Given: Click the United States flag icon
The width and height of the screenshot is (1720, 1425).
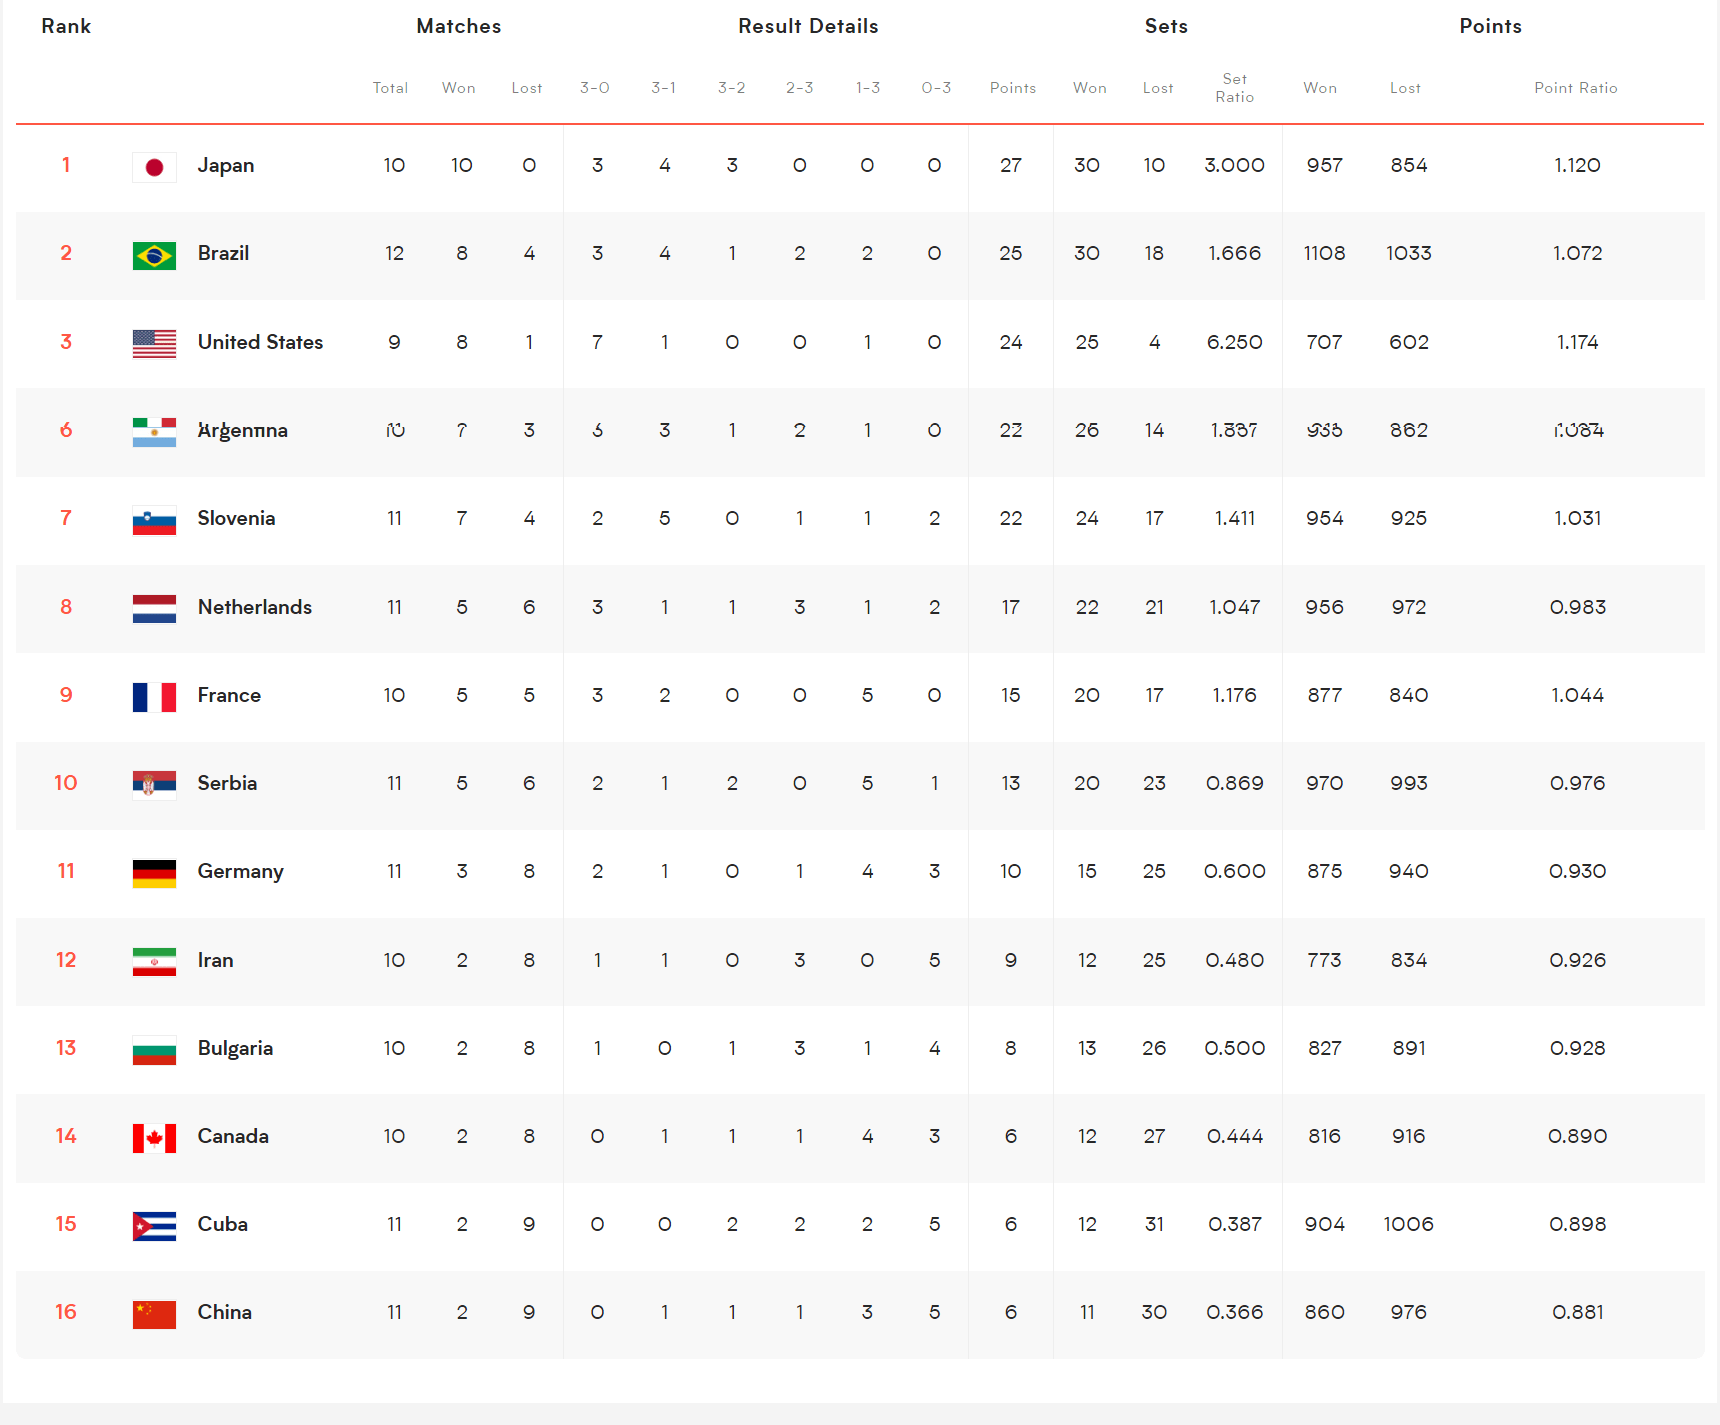Looking at the screenshot, I should tap(154, 343).
